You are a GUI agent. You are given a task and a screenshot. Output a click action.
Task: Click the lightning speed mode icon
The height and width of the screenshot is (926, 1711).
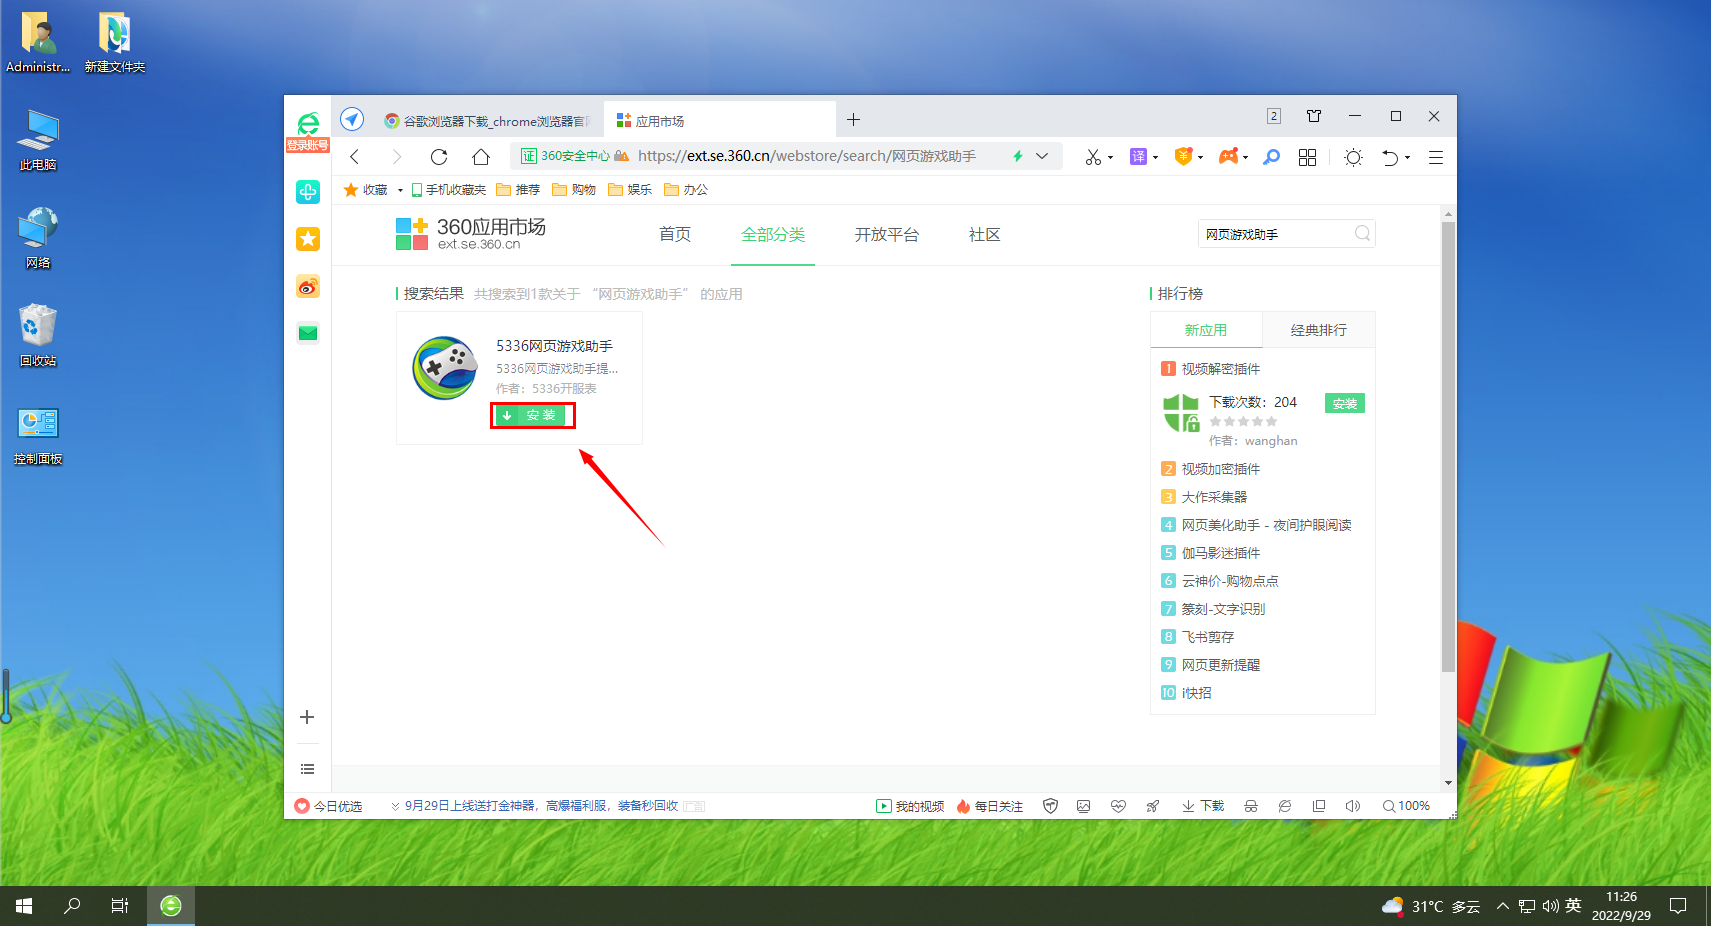[1018, 156]
